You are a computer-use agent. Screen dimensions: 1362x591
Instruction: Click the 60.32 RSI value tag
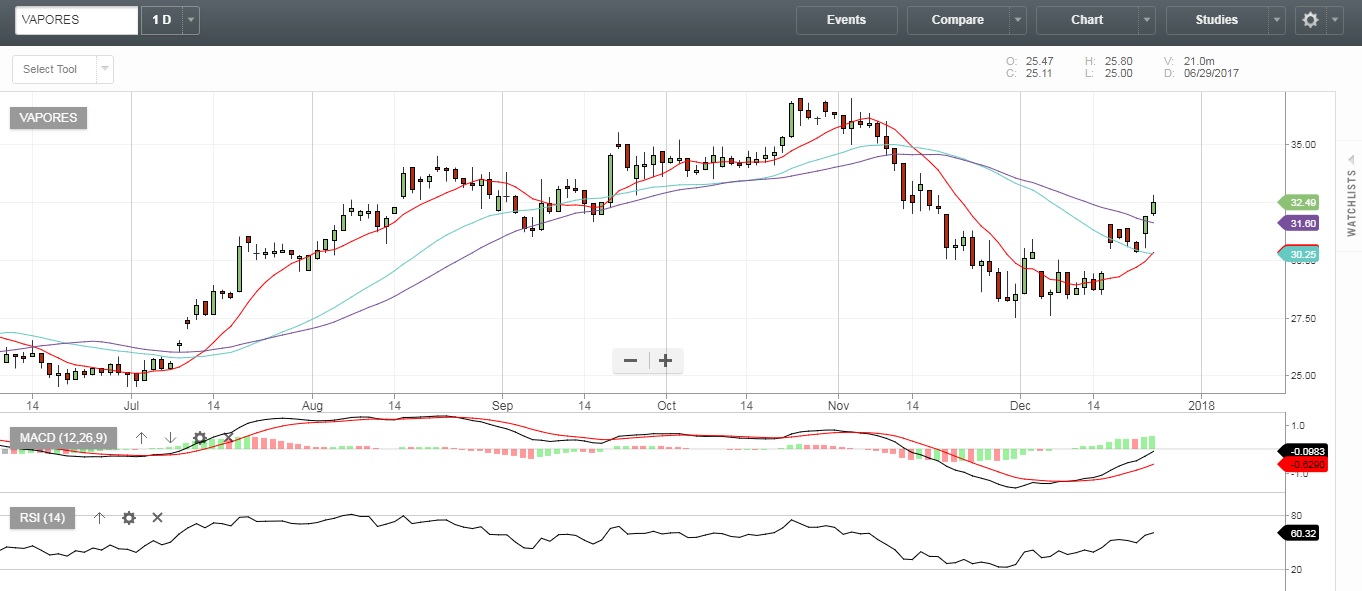click(x=1299, y=533)
